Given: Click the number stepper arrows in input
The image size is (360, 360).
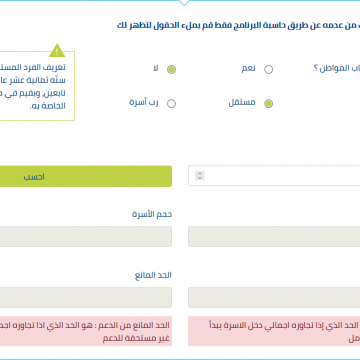Looking at the screenshot, I should click(200, 176).
